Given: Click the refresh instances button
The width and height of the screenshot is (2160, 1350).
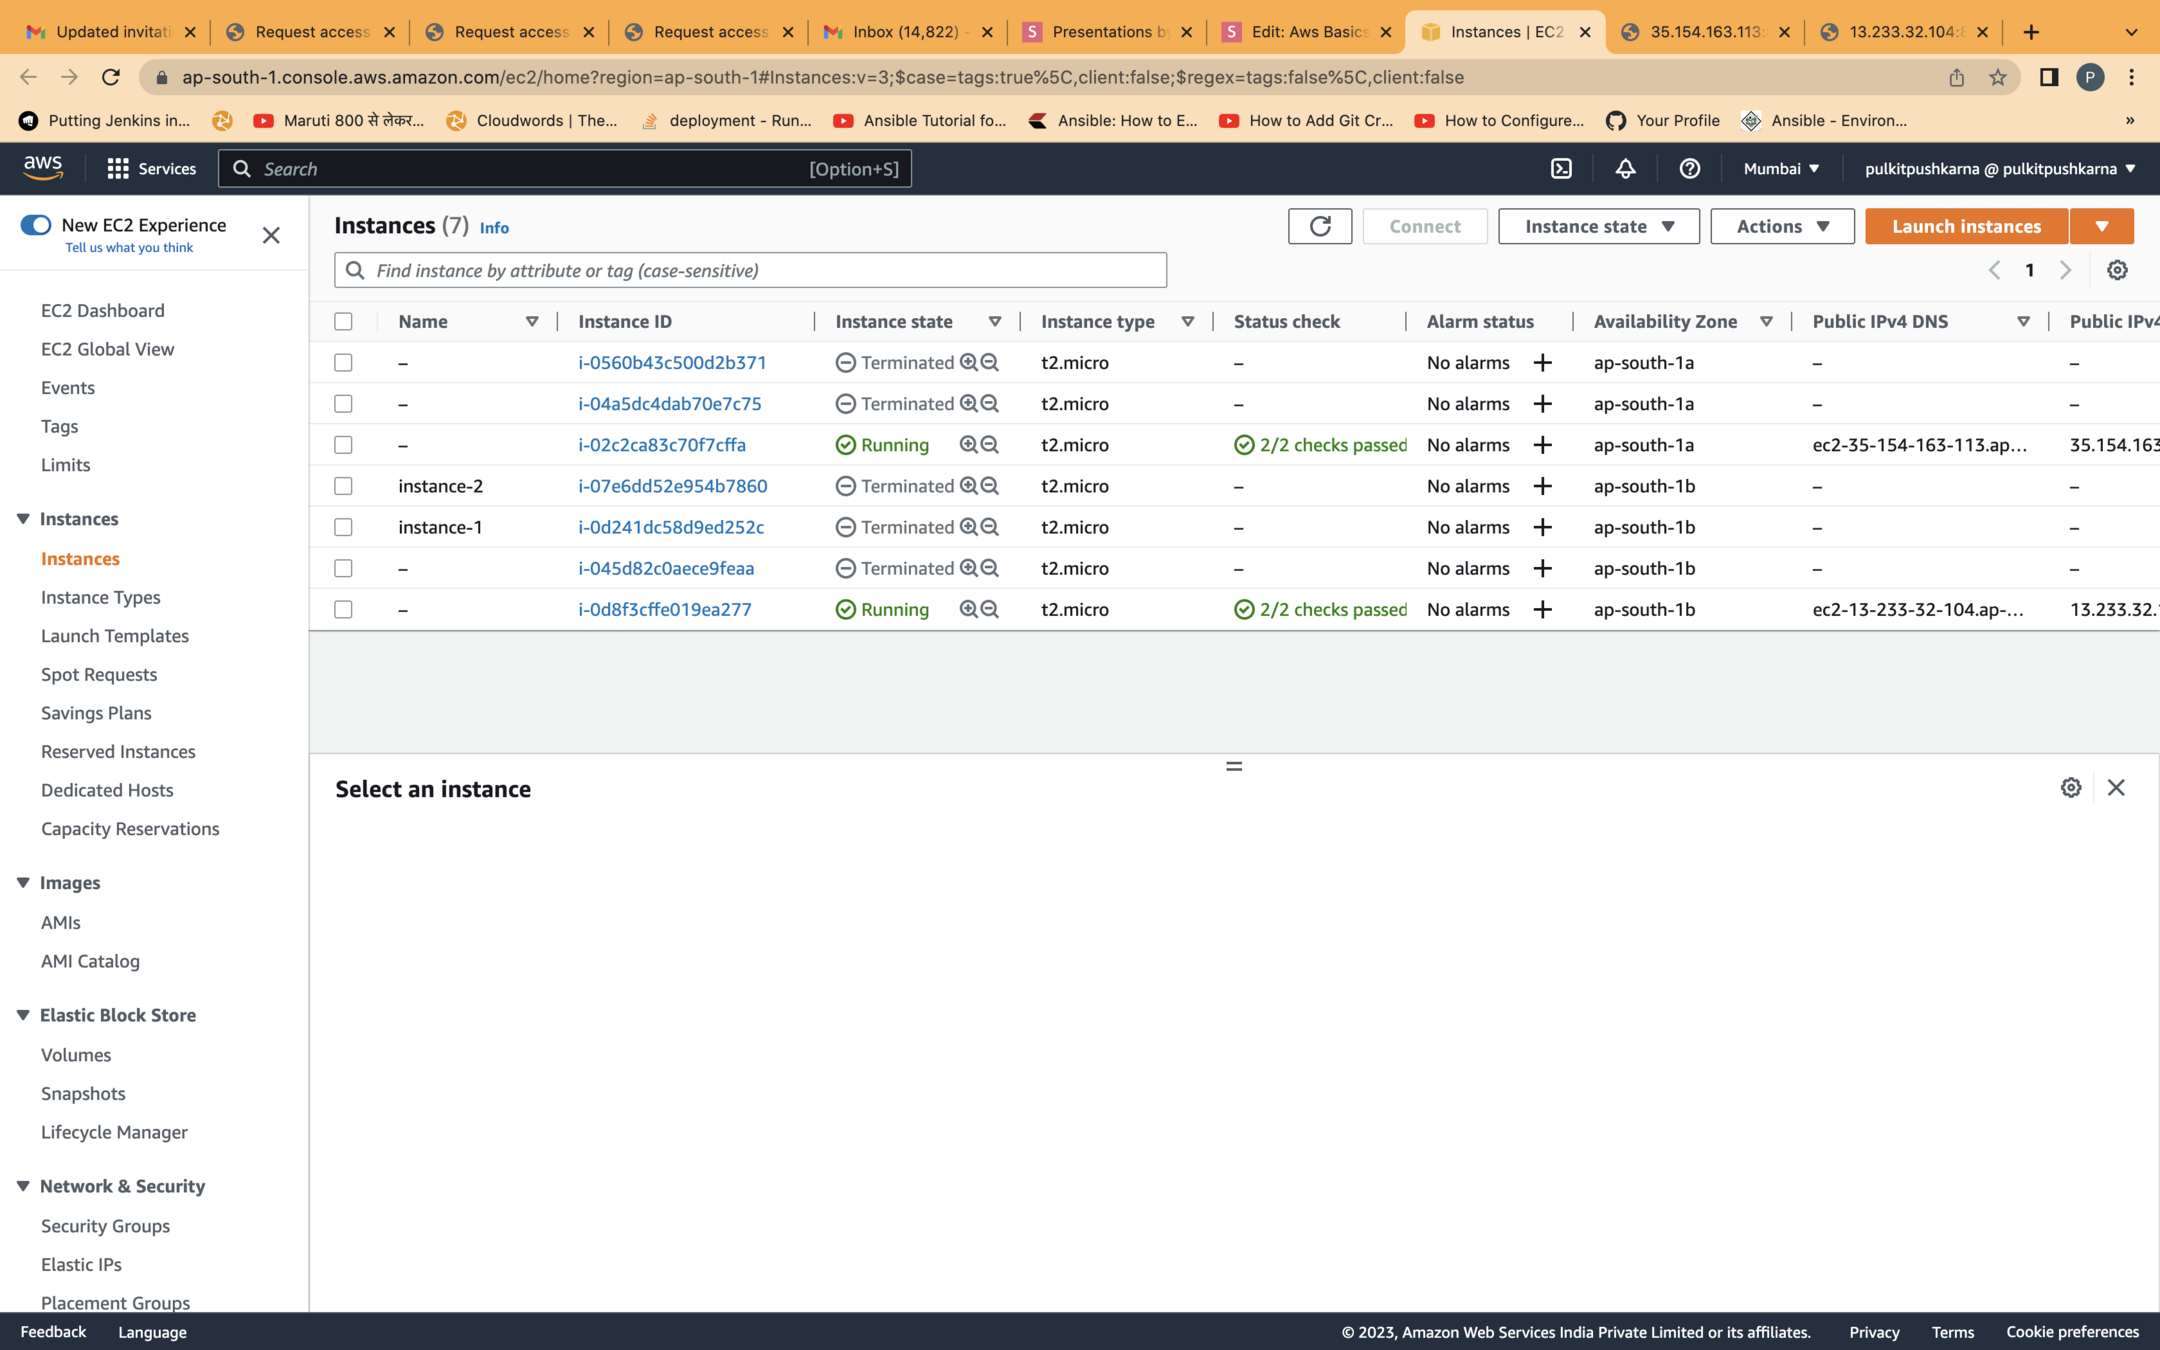Looking at the screenshot, I should [1319, 226].
